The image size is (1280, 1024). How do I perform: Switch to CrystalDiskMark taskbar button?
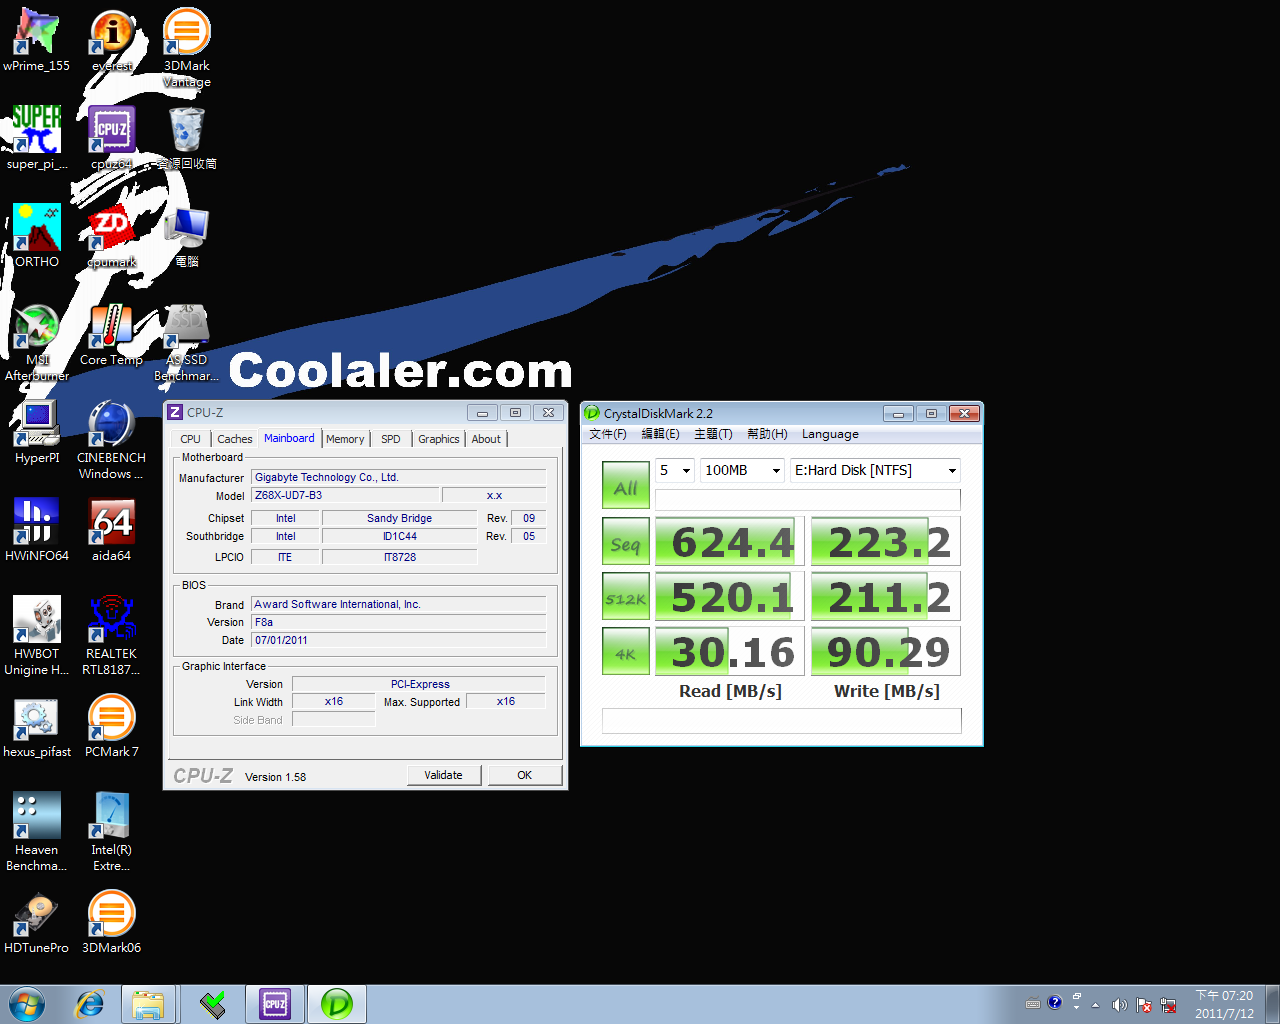337,1004
